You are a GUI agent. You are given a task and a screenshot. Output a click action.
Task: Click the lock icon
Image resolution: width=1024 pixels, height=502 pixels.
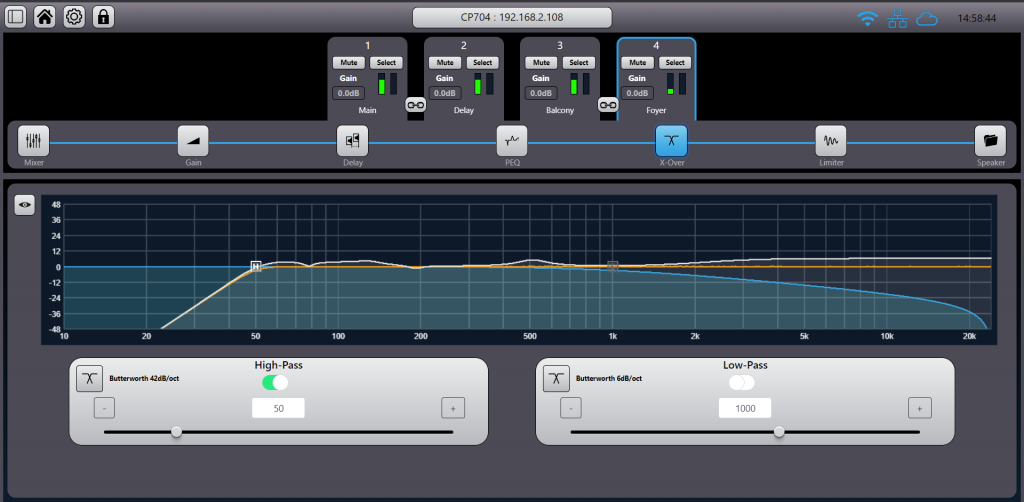click(103, 17)
